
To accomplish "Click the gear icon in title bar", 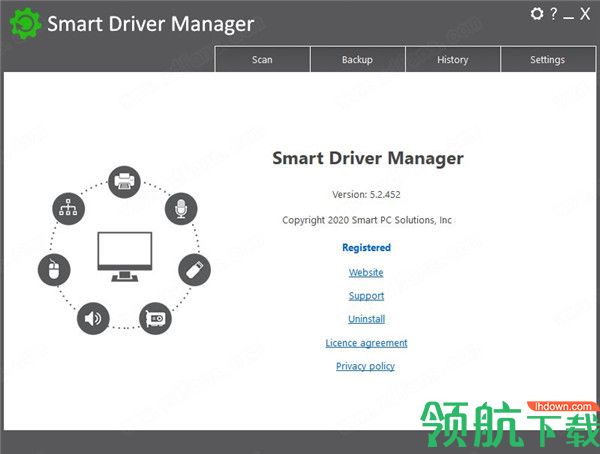I will tap(536, 14).
